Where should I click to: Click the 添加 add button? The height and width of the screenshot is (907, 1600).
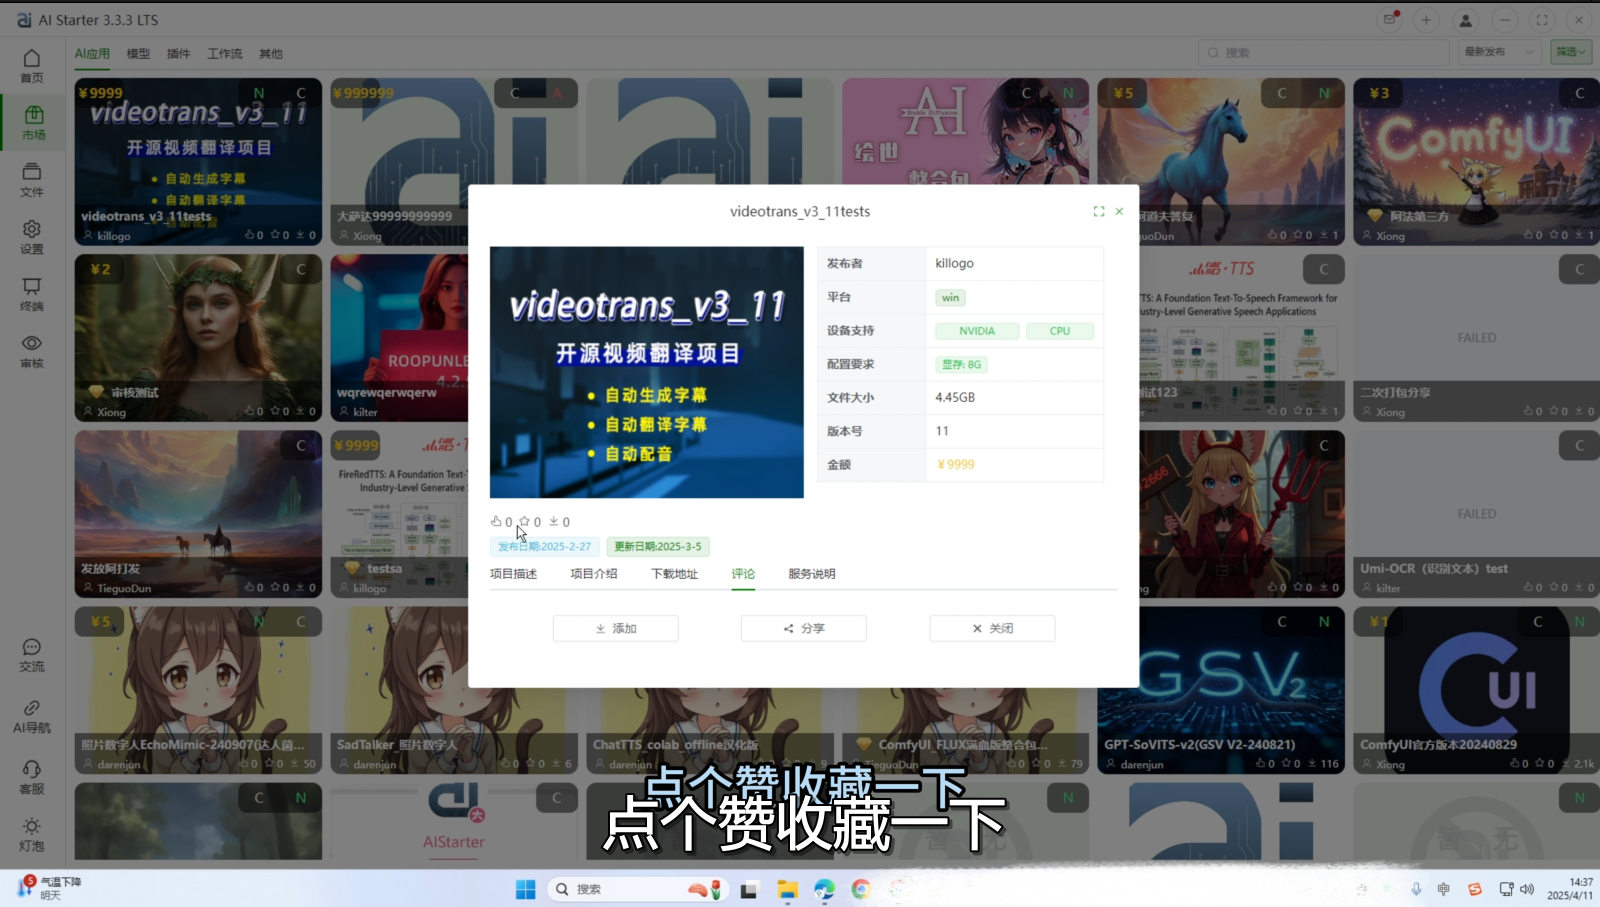(616, 628)
